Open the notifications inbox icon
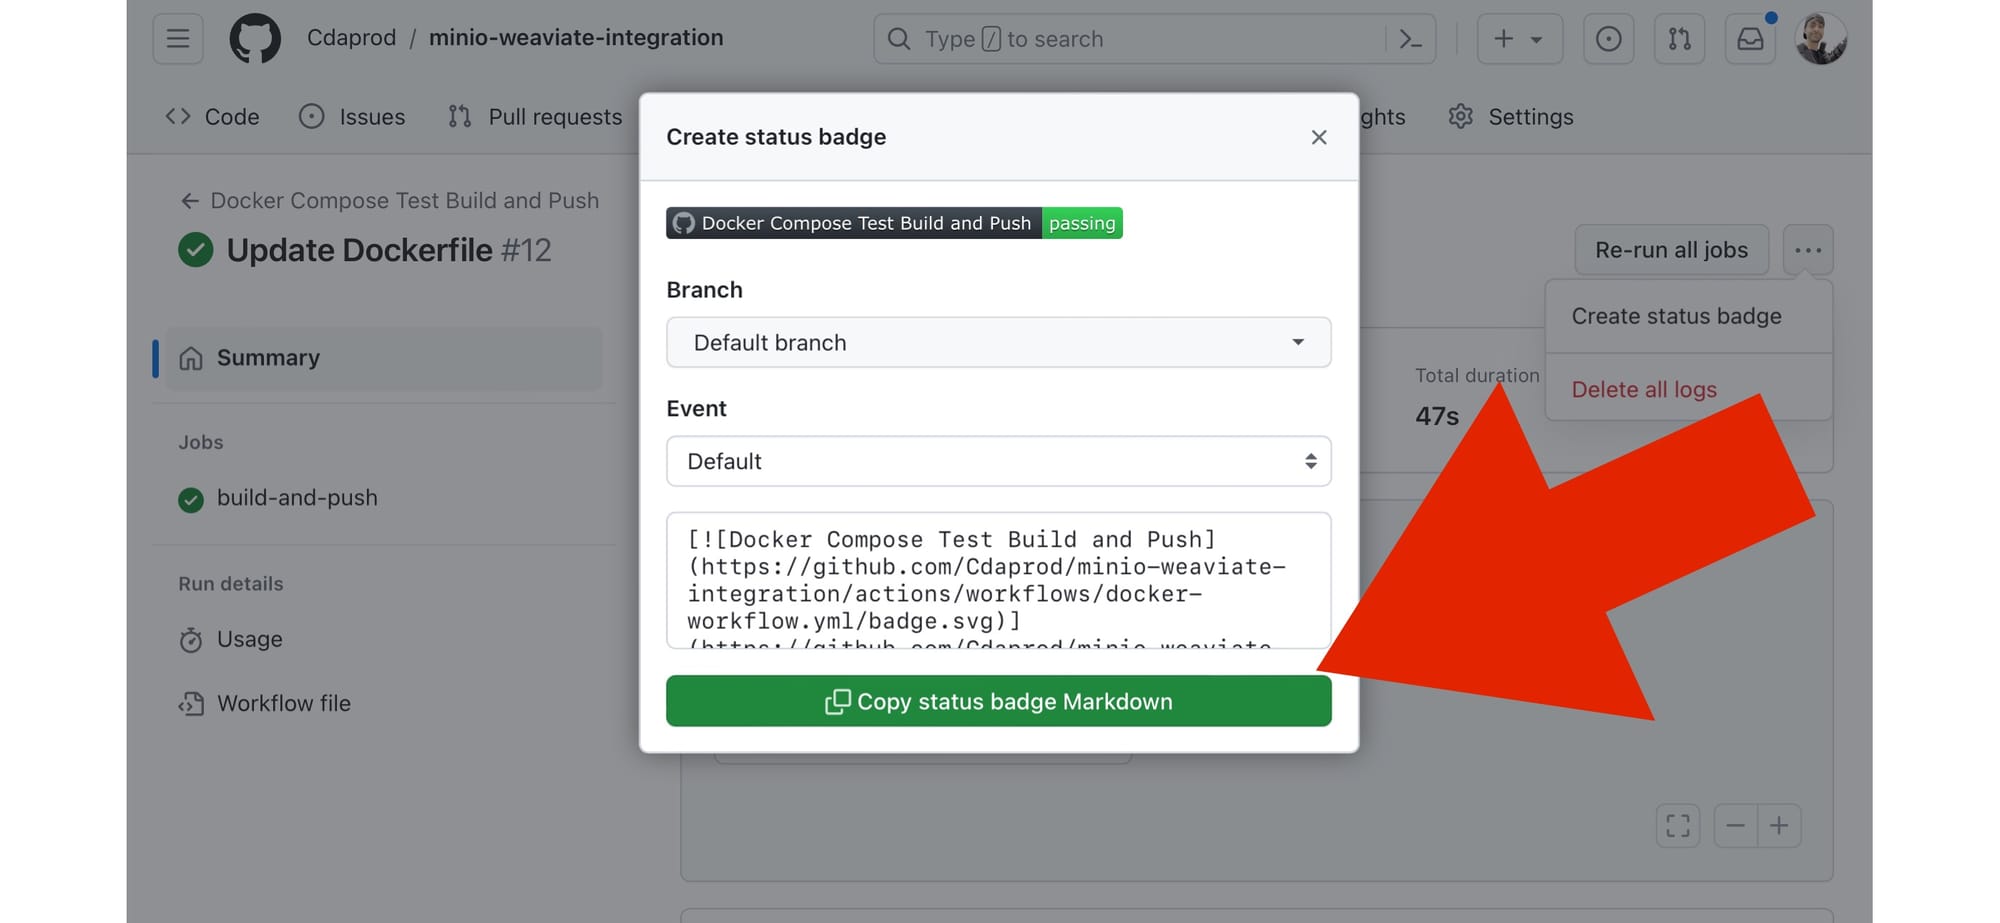Screen dimensions: 2000x923 pyautogui.click(x=1749, y=39)
